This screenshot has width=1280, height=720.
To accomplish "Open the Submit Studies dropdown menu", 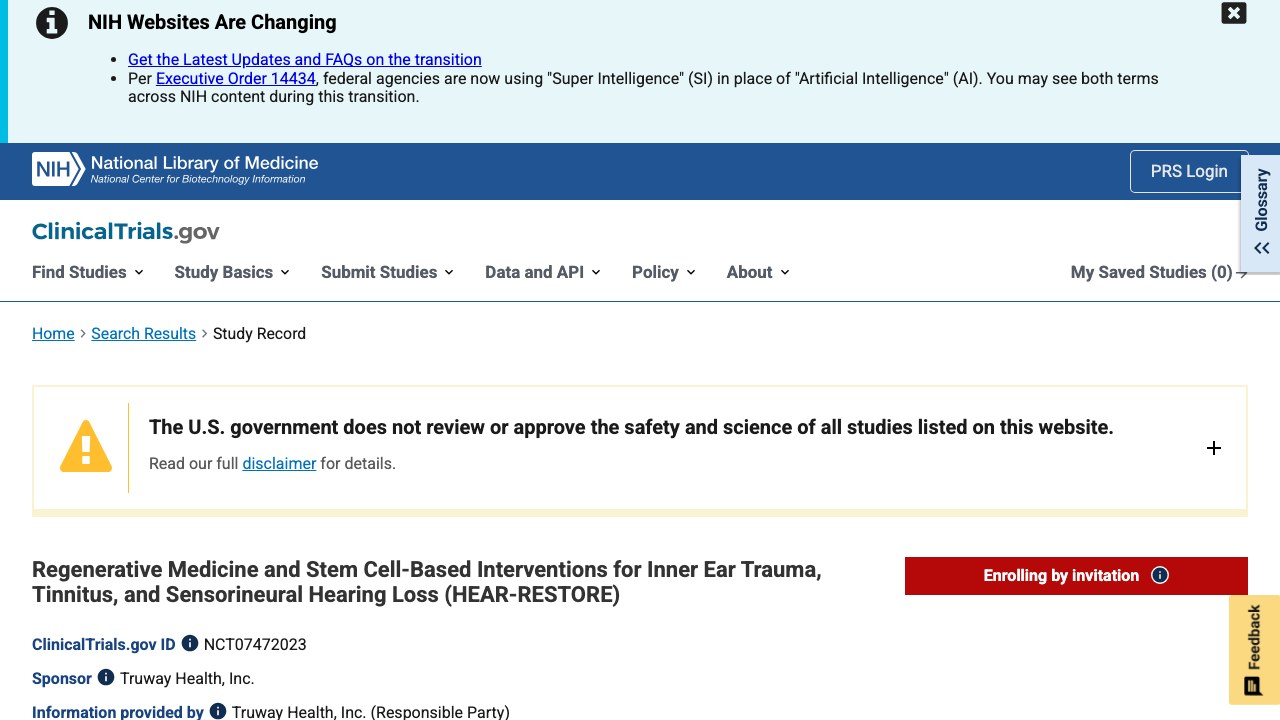I will [x=388, y=272].
